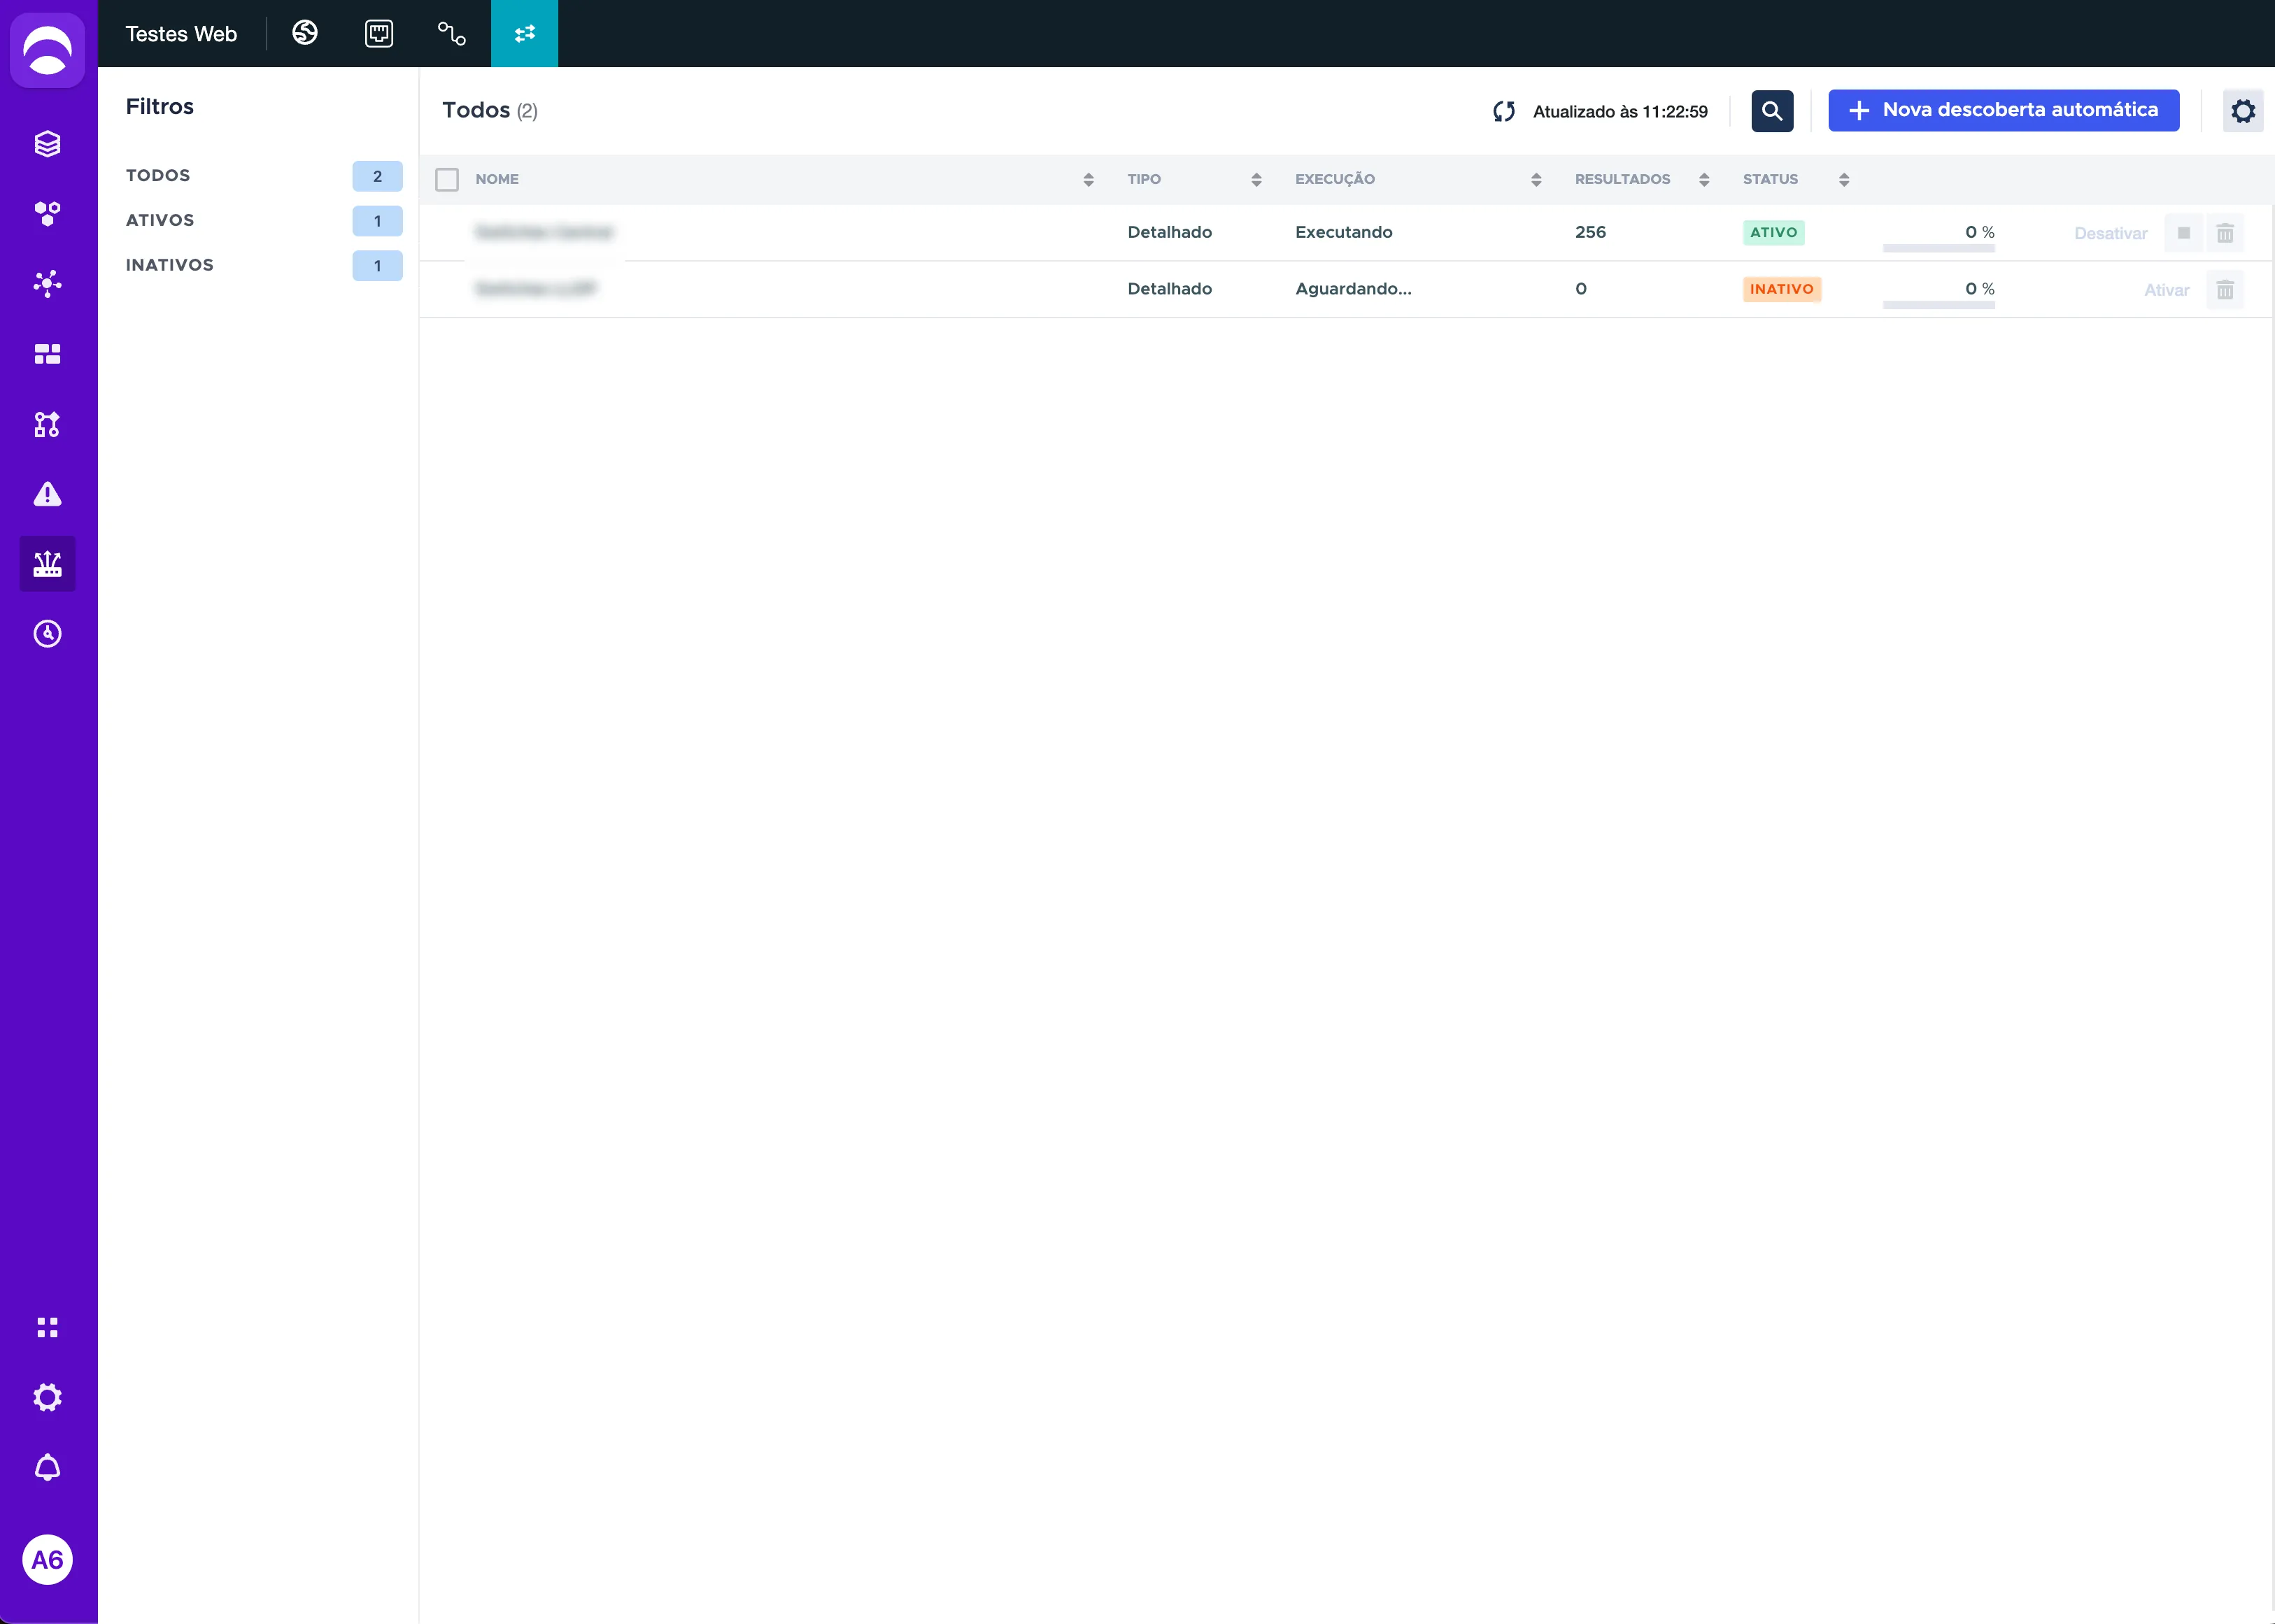2275x1624 pixels.
Task: Open the A6 user avatar
Action: tap(47, 1558)
